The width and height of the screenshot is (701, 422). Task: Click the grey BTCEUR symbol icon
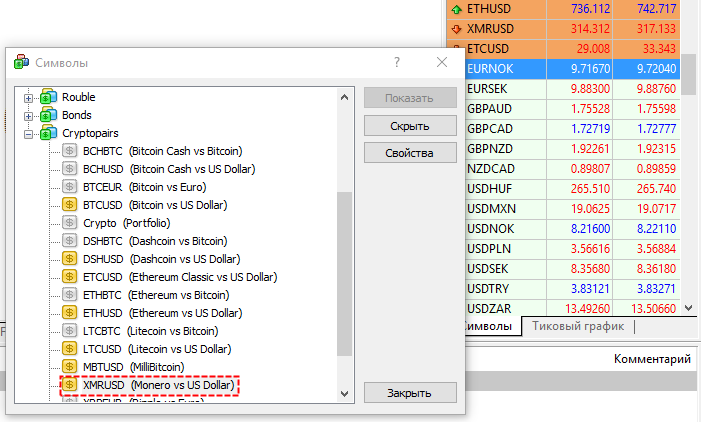tap(69, 186)
